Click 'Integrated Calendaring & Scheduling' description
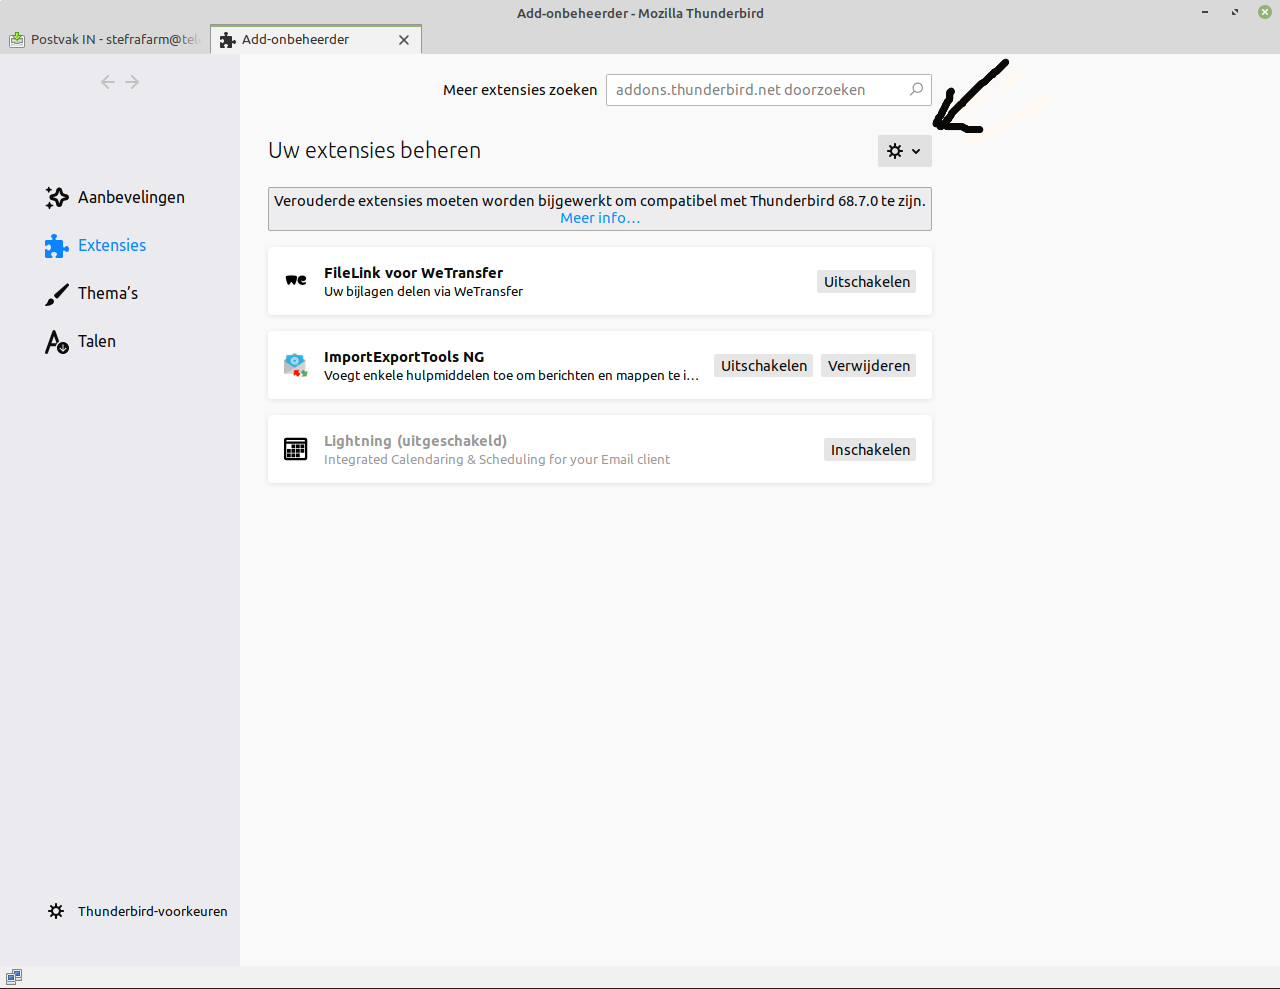The width and height of the screenshot is (1280, 989). point(497,460)
